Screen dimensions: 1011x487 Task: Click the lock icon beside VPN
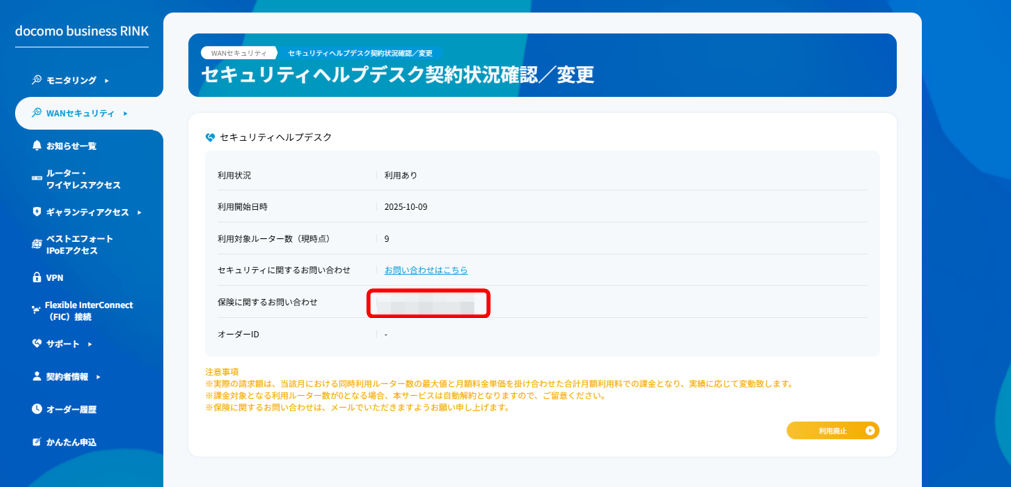click(37, 277)
